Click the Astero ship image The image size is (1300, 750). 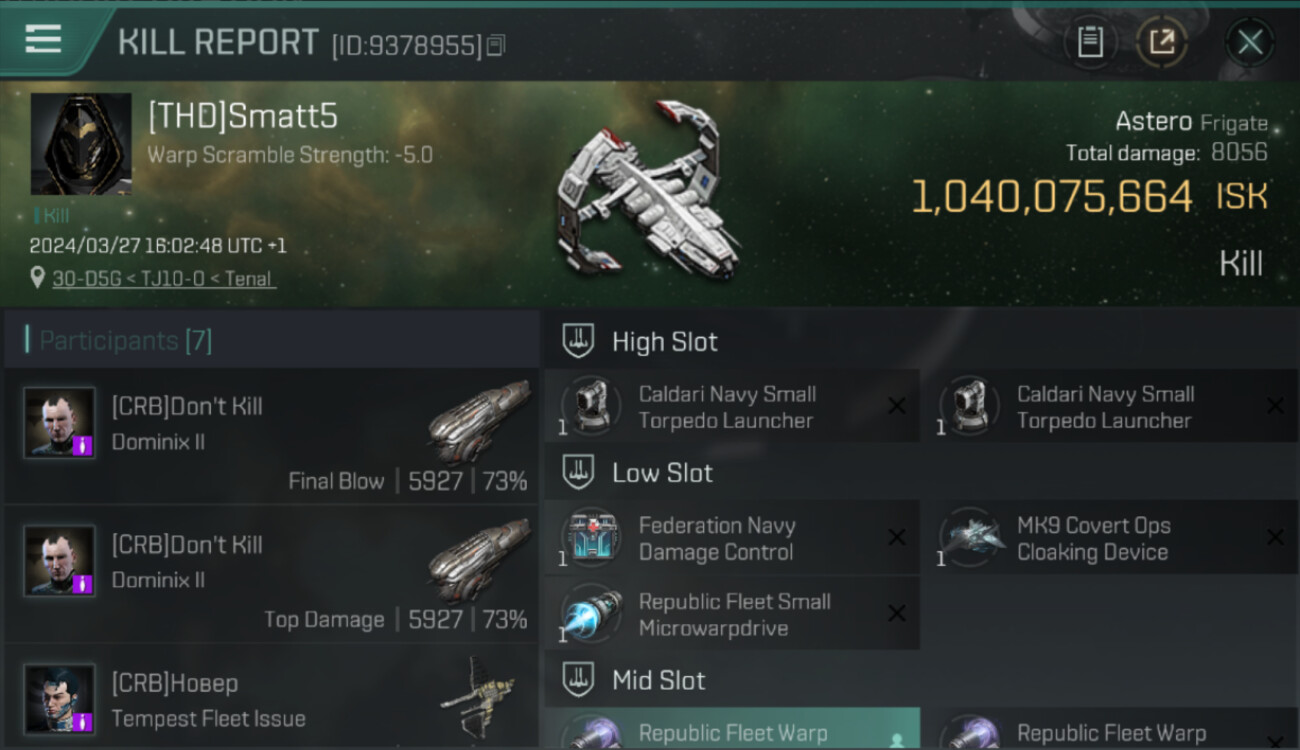(x=648, y=190)
